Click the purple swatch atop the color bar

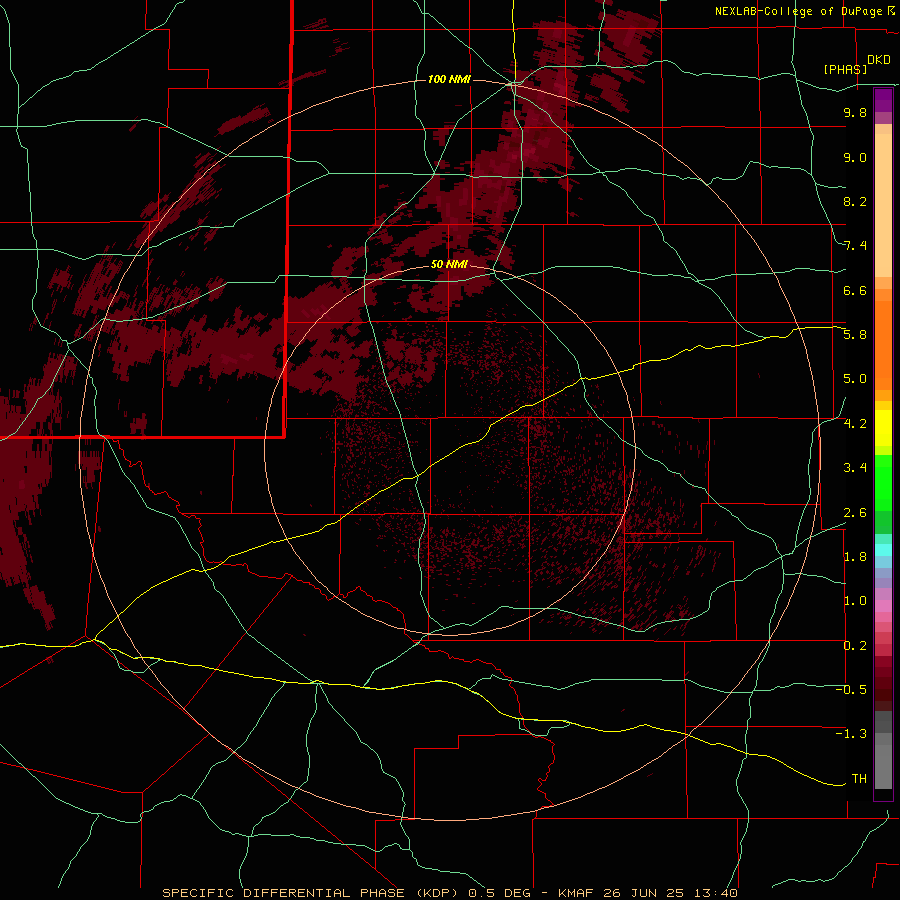point(883,100)
